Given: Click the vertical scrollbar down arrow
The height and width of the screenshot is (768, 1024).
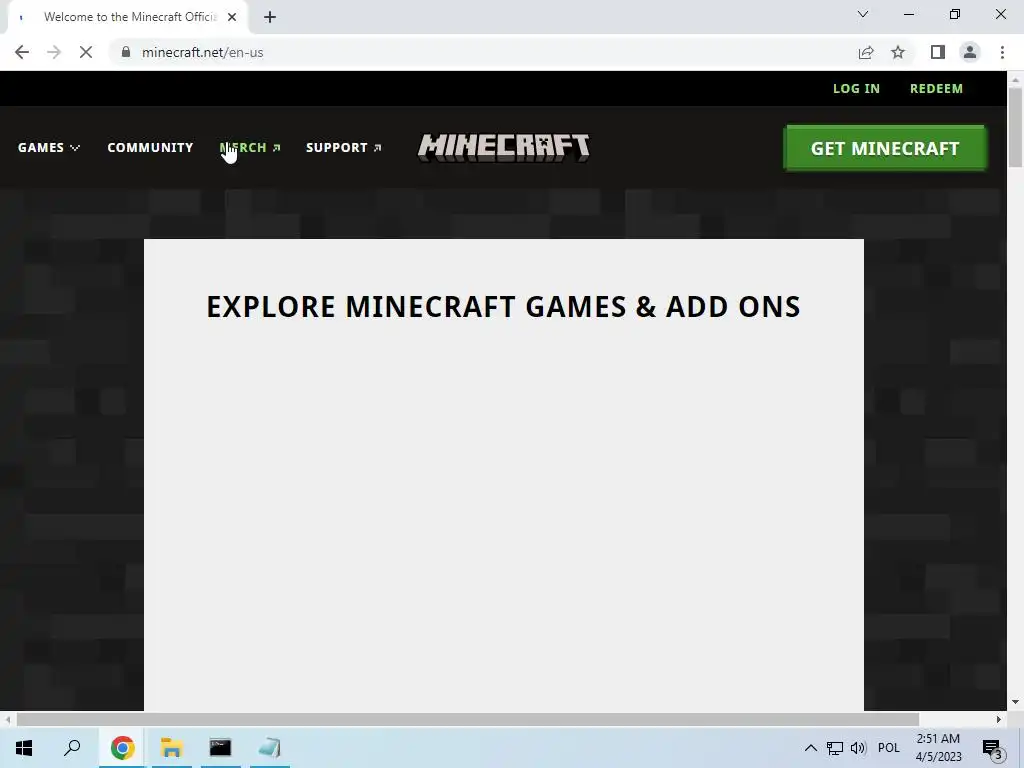Looking at the screenshot, I should coord(1015,702).
